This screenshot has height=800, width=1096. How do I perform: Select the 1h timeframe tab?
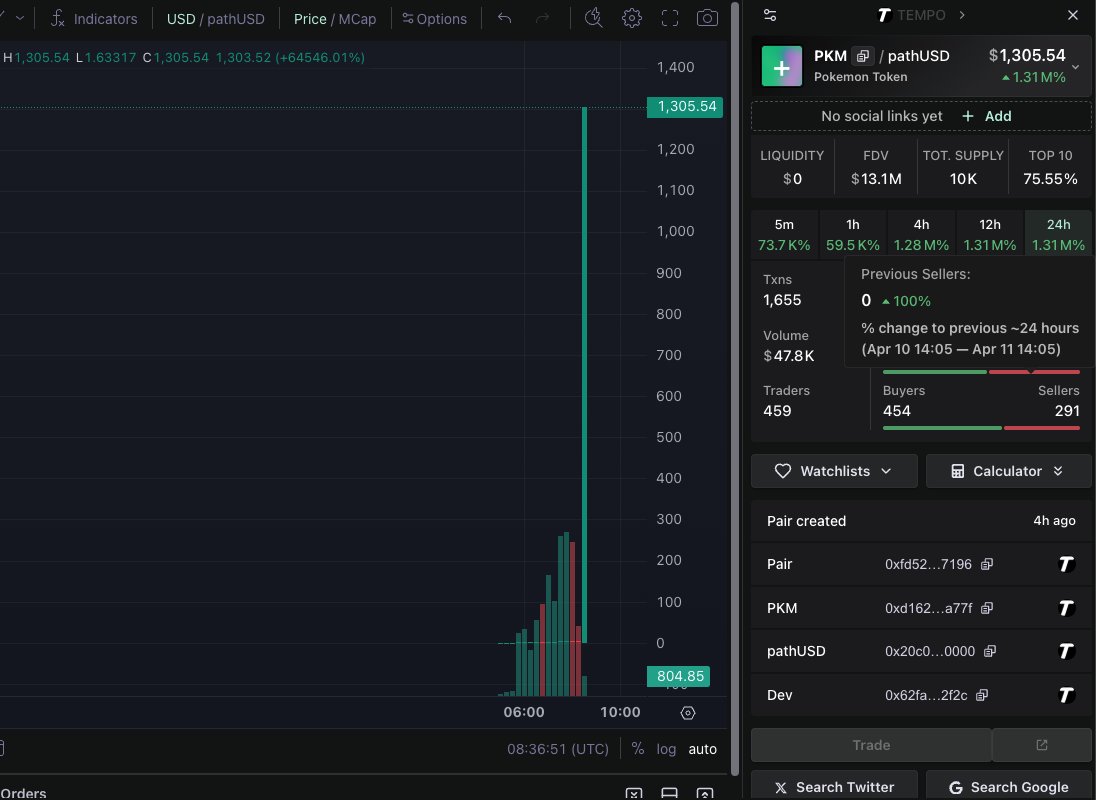853,234
